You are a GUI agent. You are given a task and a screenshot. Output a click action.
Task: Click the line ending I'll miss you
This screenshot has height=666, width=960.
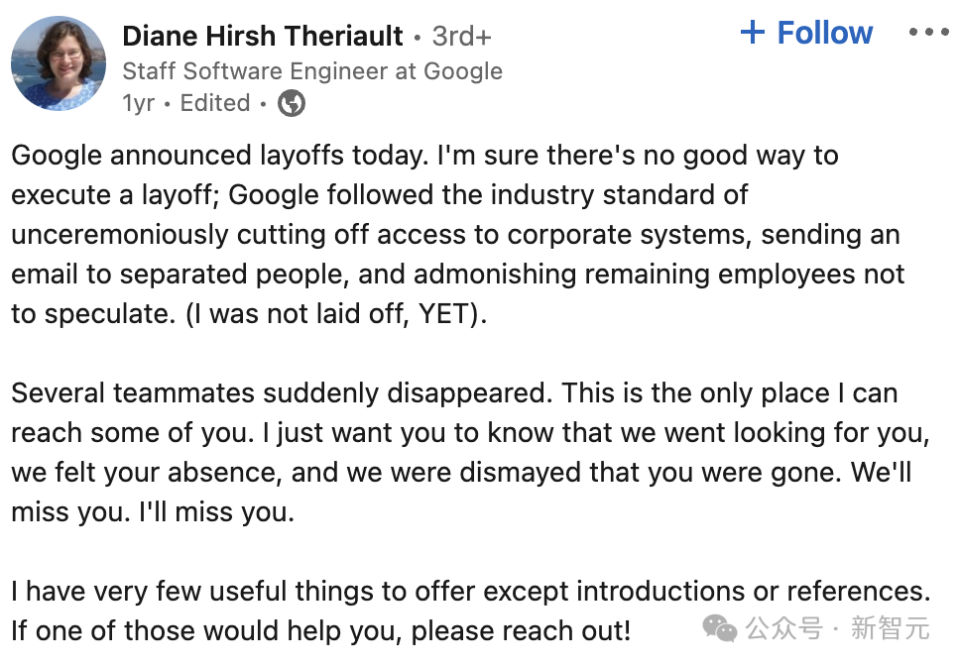point(153,512)
